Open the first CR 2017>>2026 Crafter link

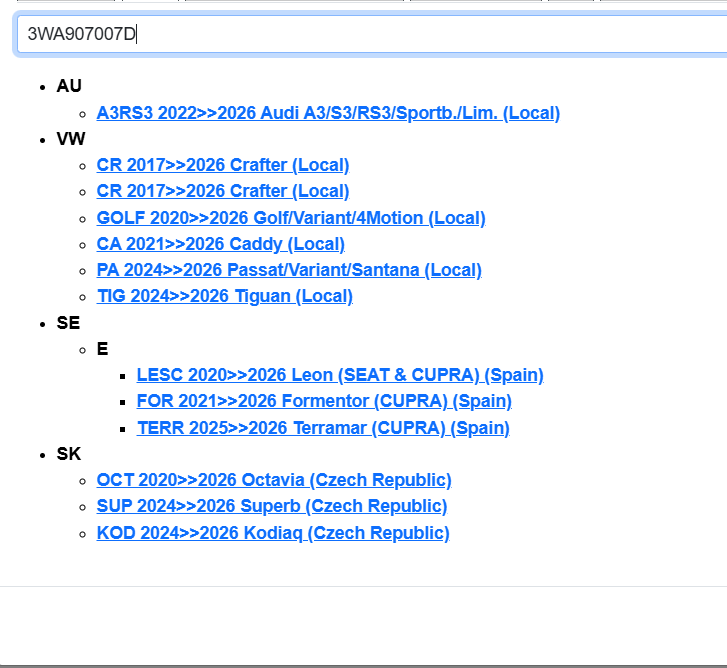tap(222, 165)
